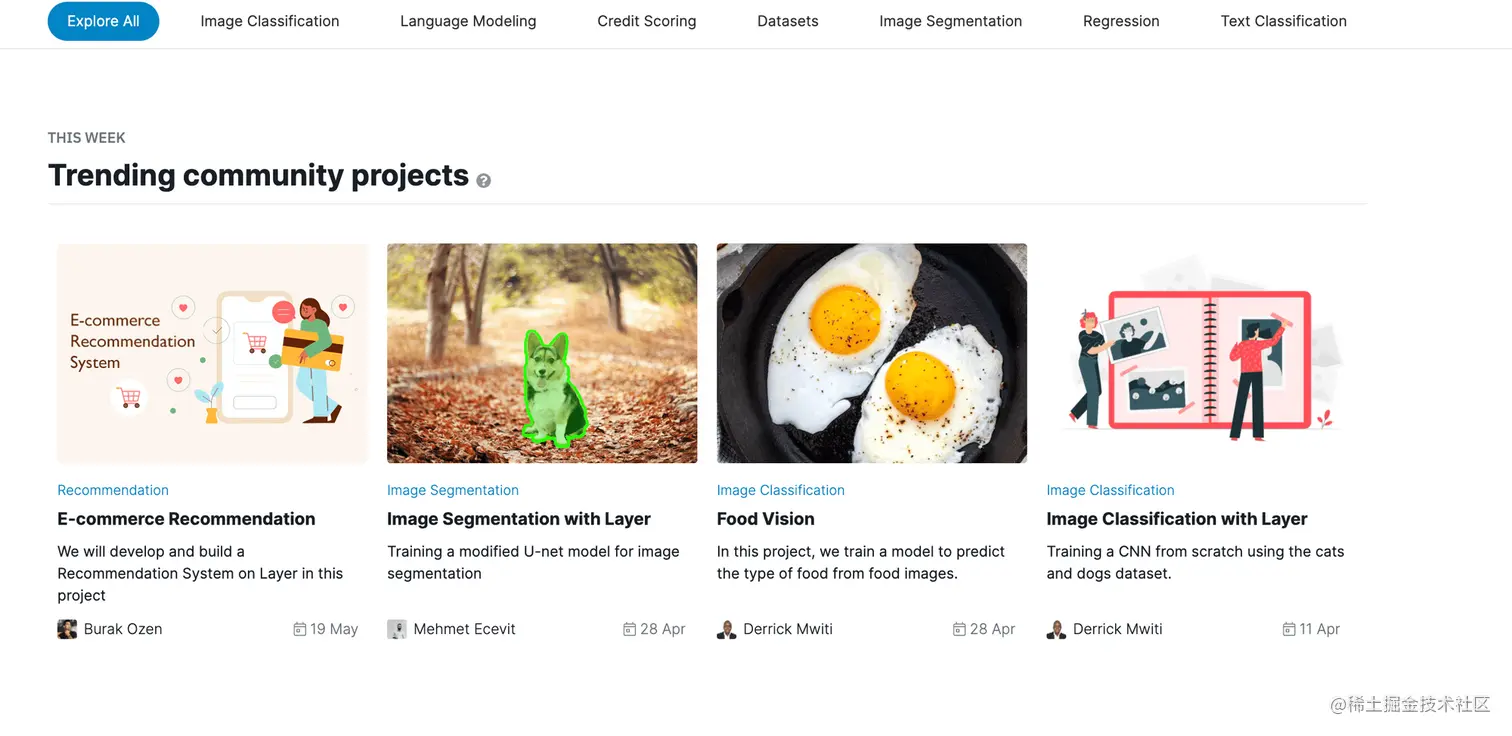Open the dog segmentation thumbnail image
This screenshot has width=1512, height=736.
pos(542,353)
